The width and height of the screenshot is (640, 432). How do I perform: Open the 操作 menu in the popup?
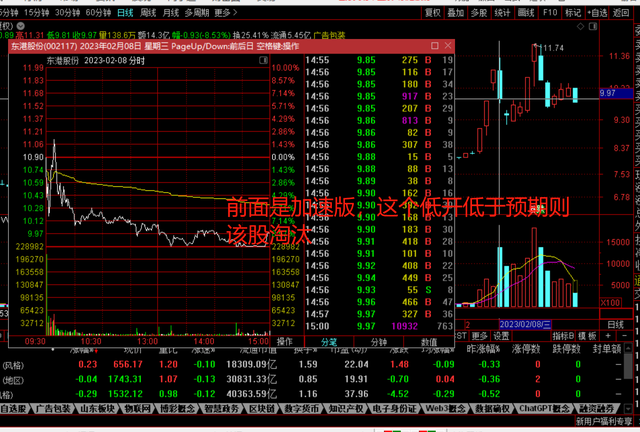point(284,341)
